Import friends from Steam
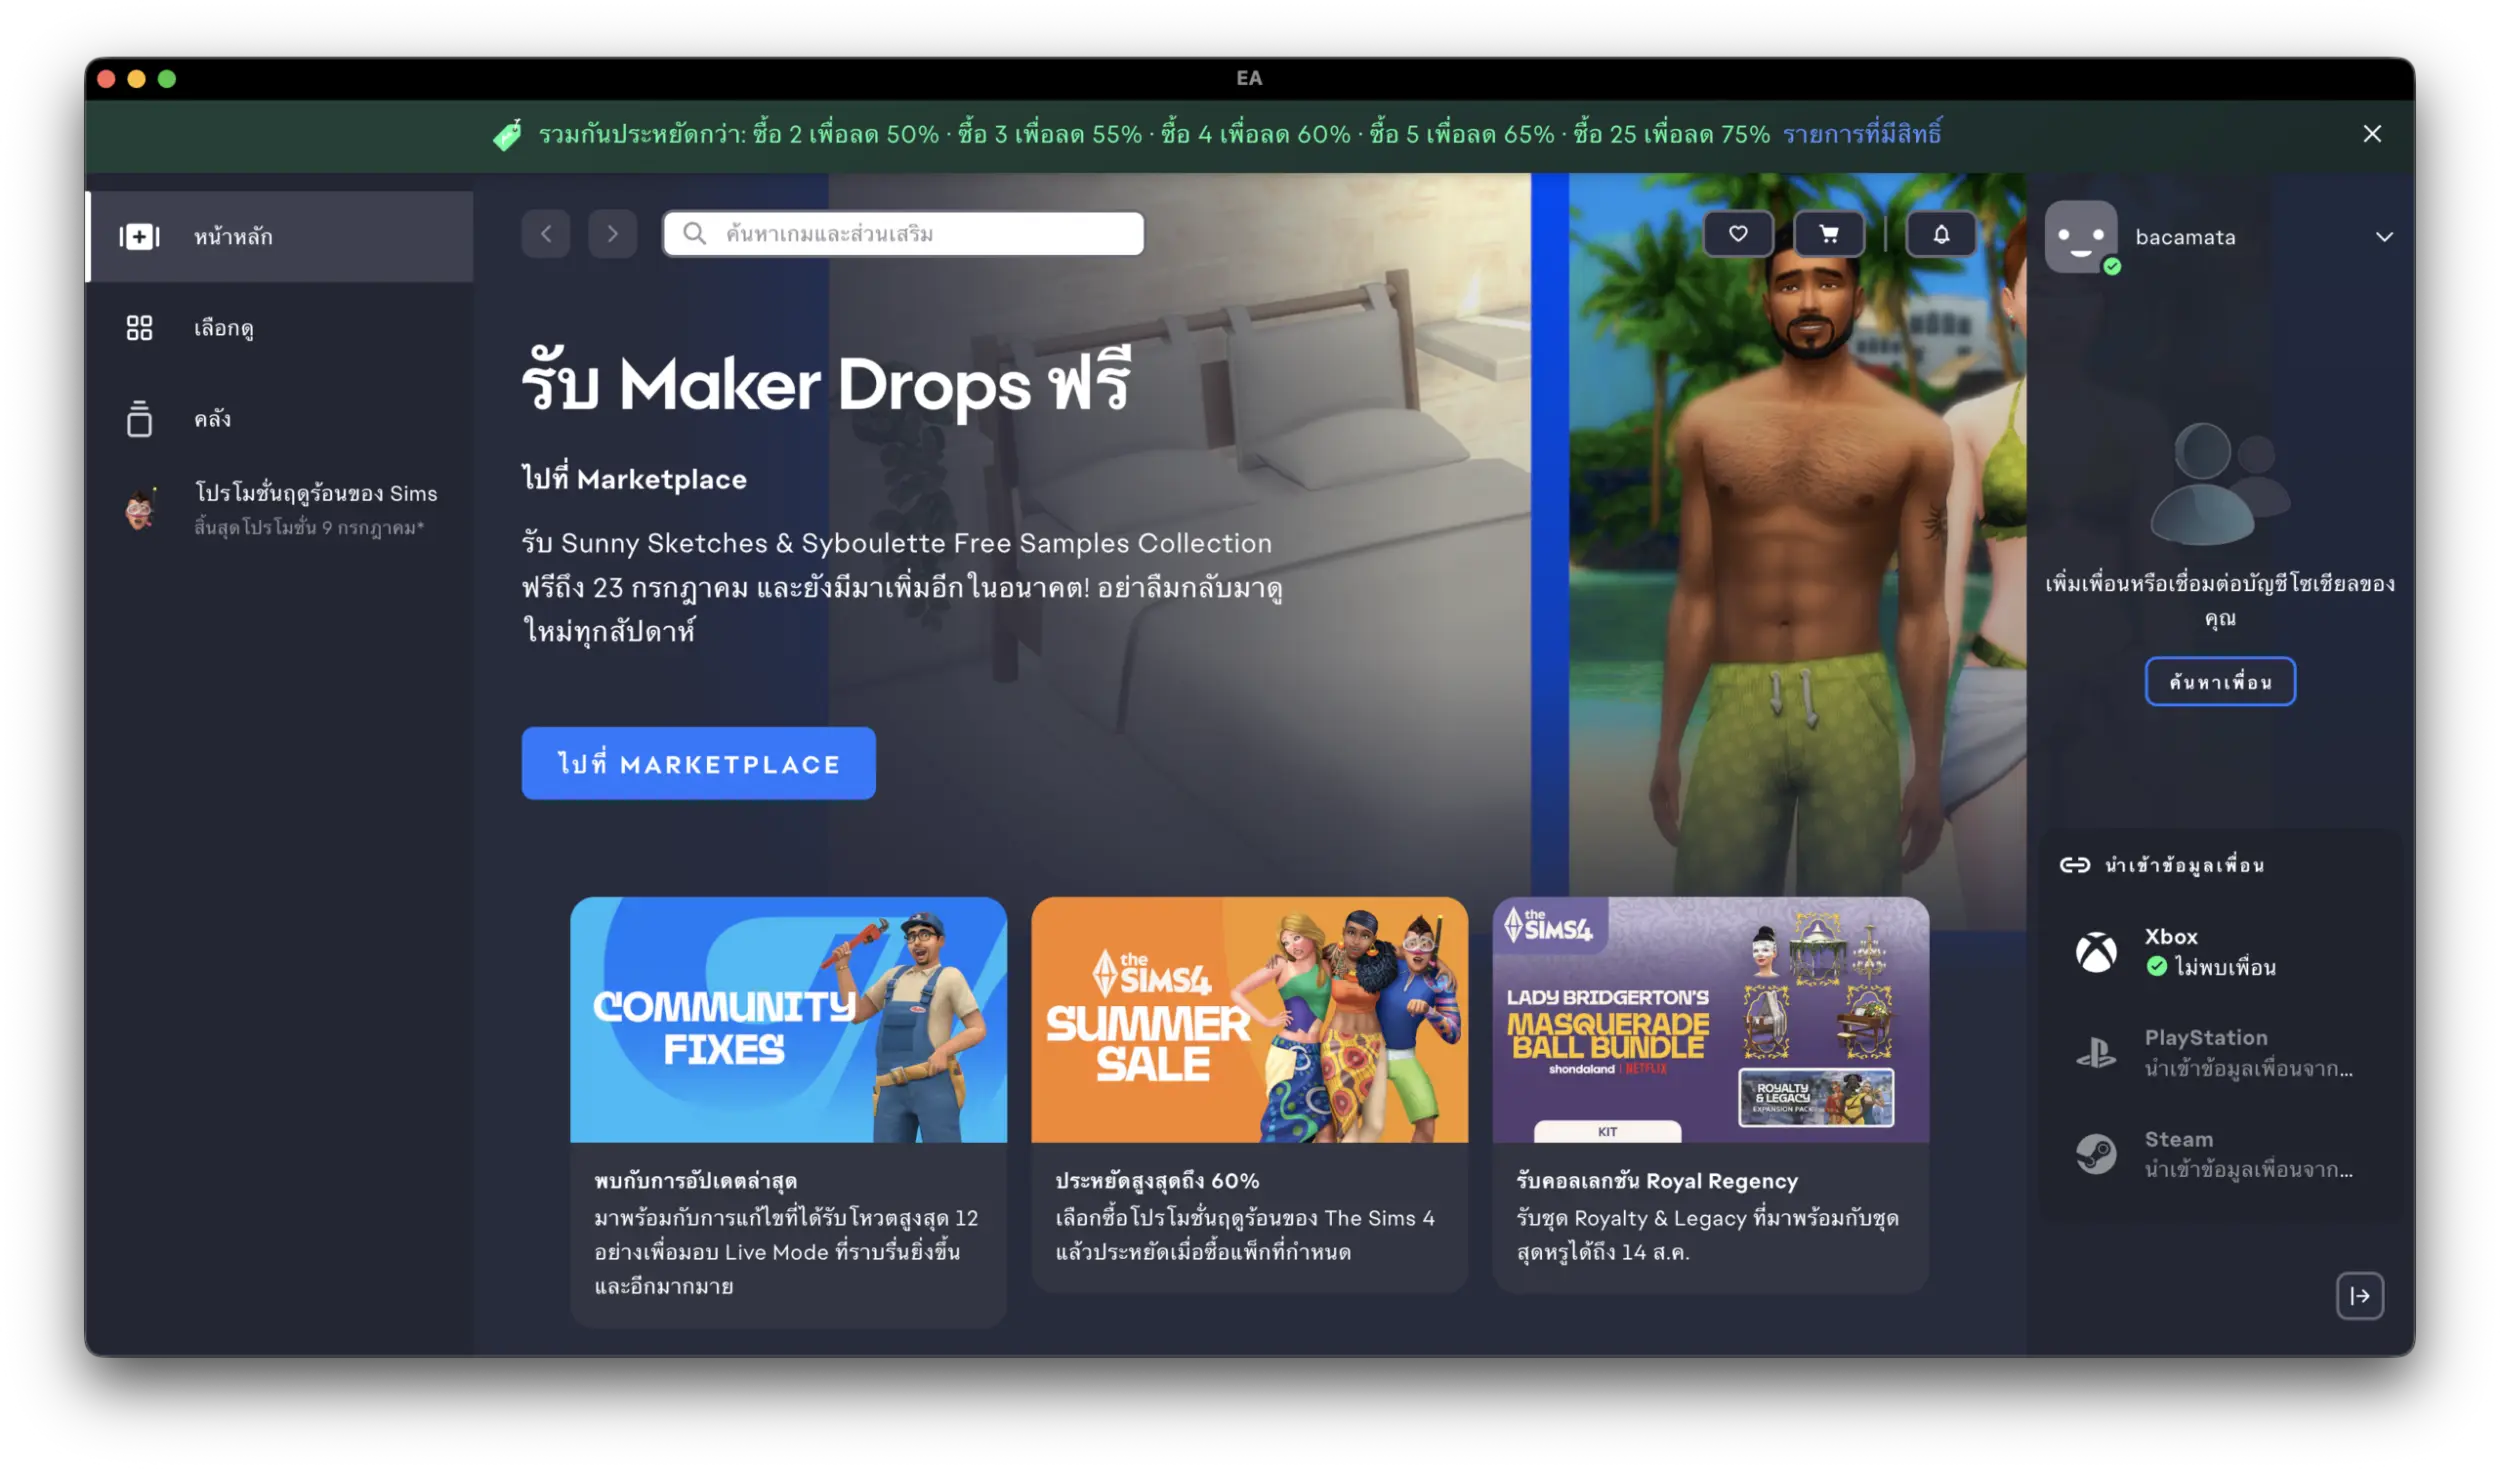Screen dimensions: 2500x1469 point(2220,1154)
